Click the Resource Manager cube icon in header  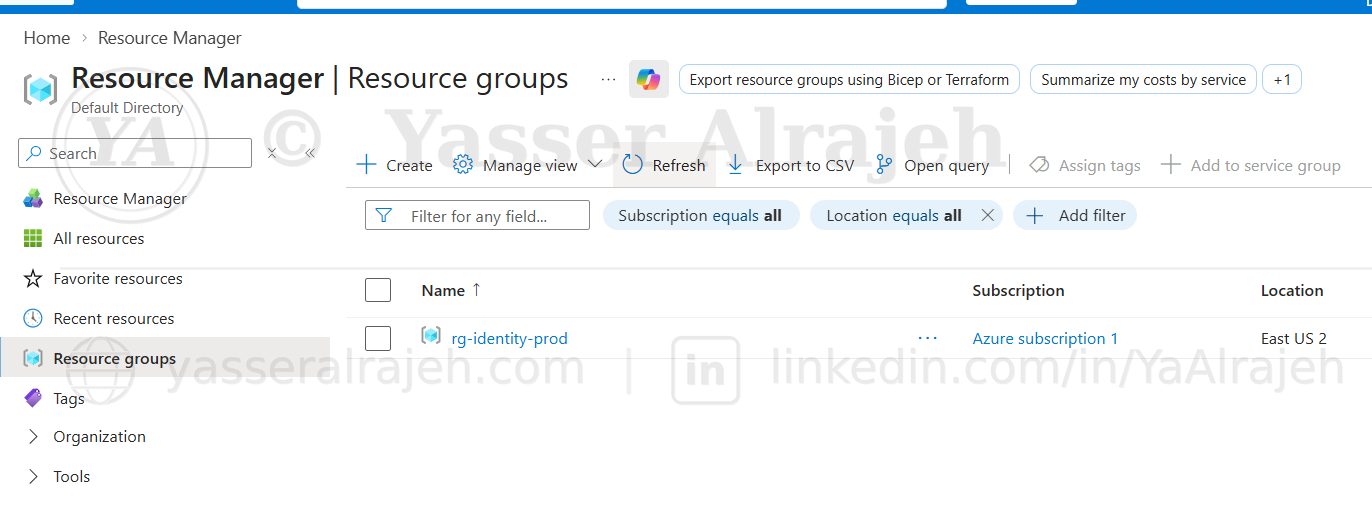[x=40, y=88]
